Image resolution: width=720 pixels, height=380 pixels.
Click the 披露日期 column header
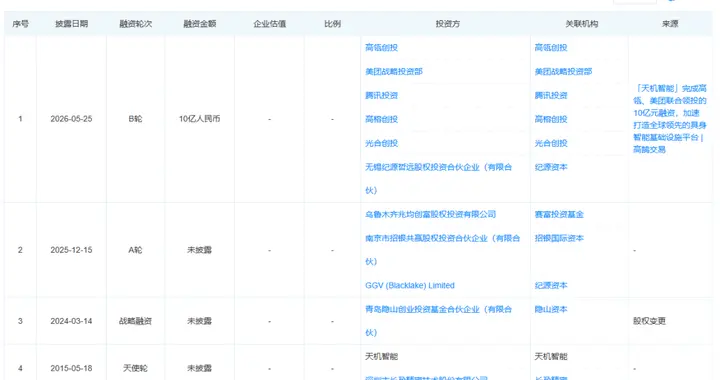coord(71,24)
